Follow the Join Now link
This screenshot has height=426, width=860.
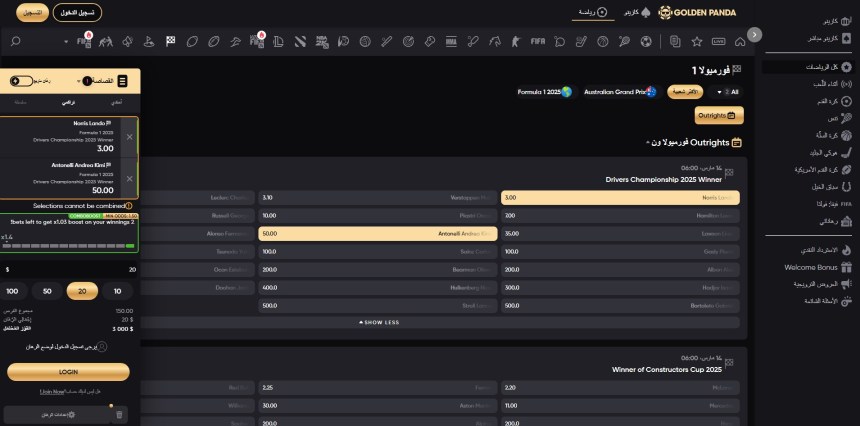pyautogui.click(x=52, y=392)
